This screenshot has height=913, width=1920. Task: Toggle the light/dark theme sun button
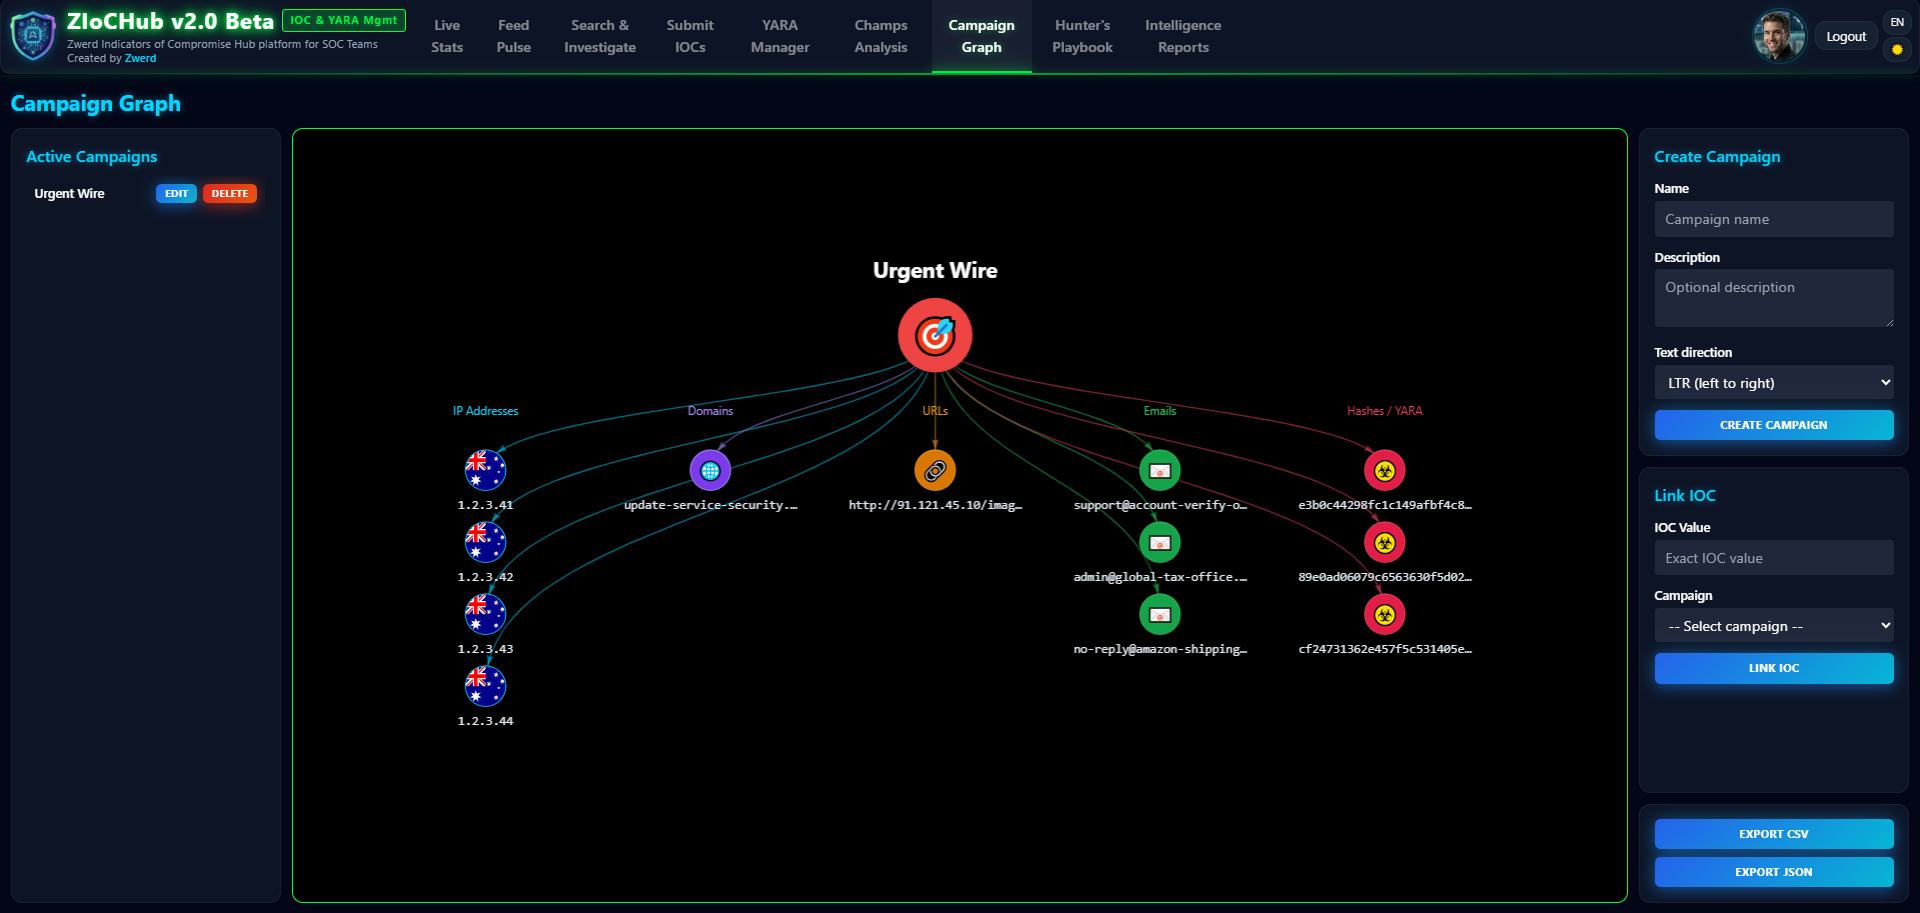[1897, 49]
